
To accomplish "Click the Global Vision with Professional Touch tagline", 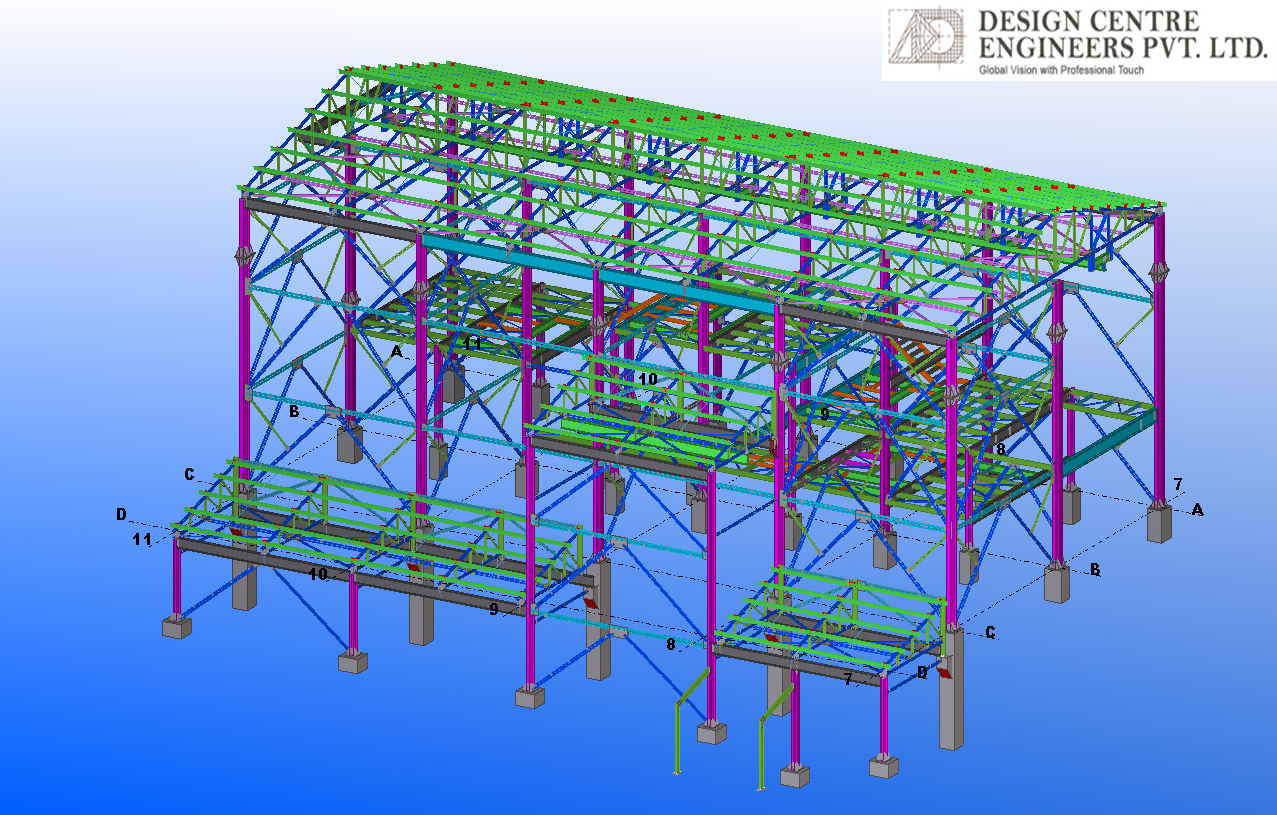I will 1060,70.
